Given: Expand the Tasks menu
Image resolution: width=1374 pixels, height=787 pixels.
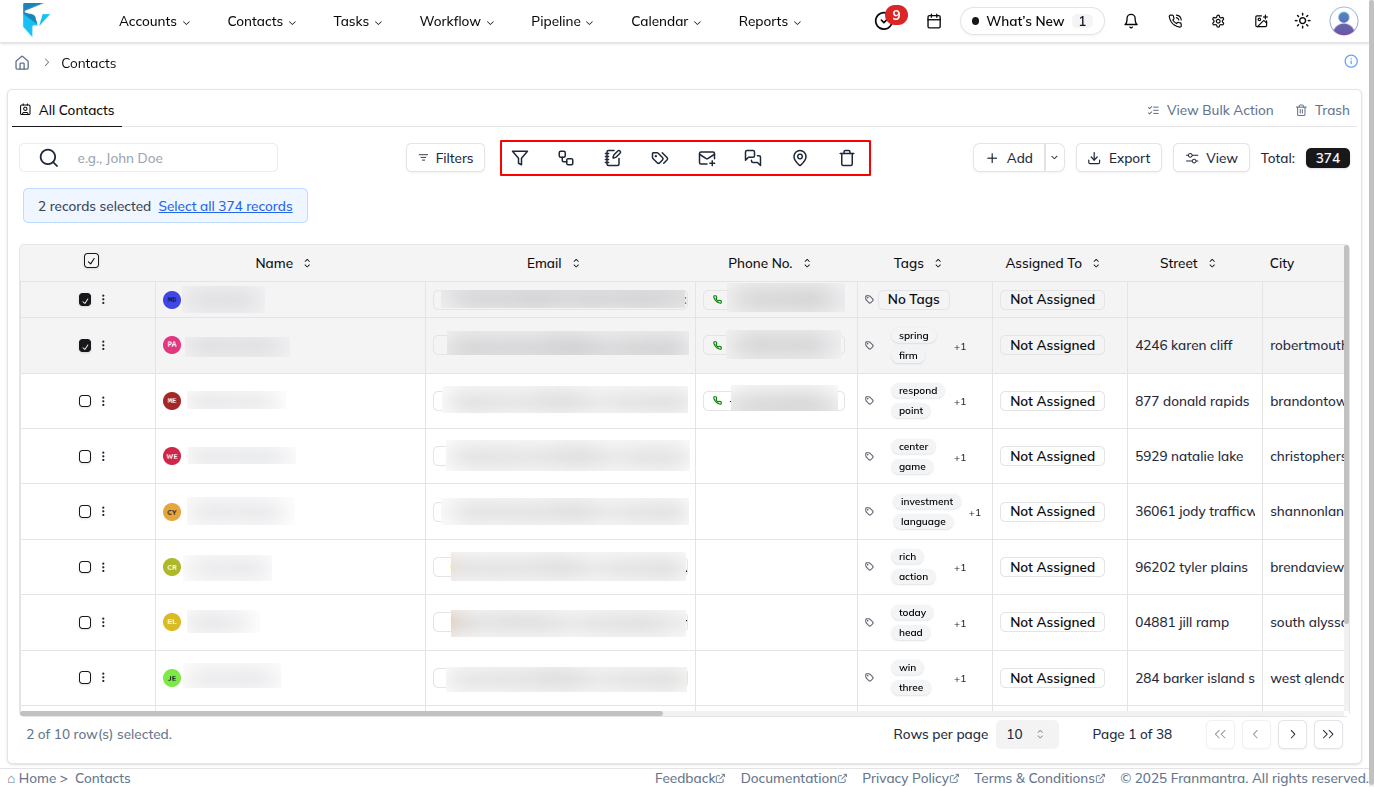Looking at the screenshot, I should click(358, 21).
